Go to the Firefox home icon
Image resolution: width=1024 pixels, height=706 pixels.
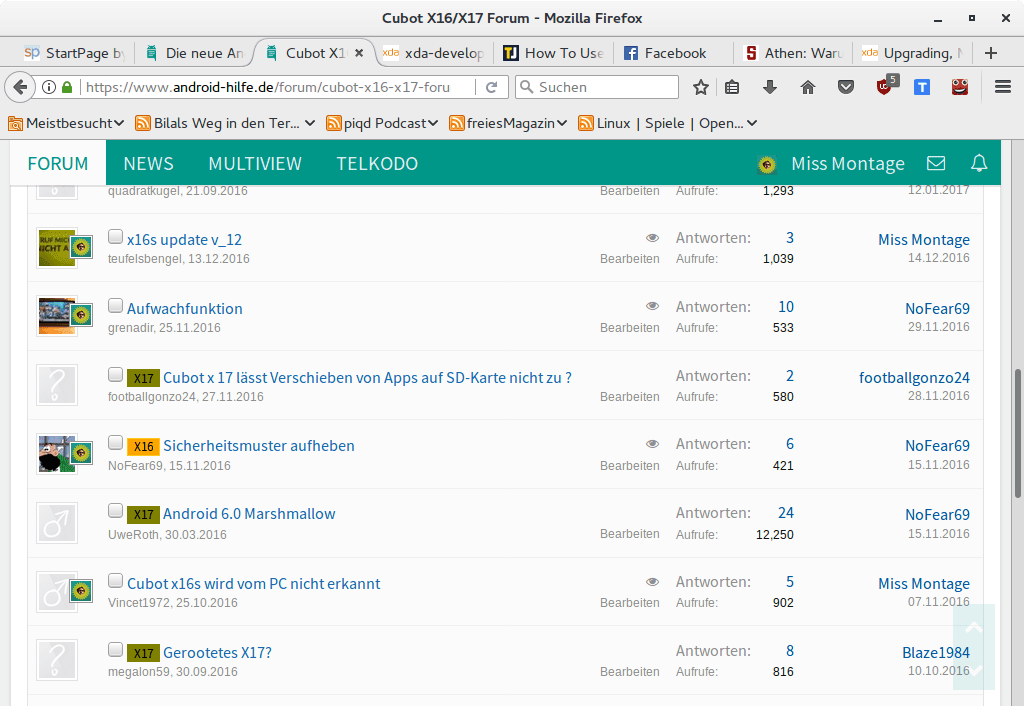[x=808, y=87]
